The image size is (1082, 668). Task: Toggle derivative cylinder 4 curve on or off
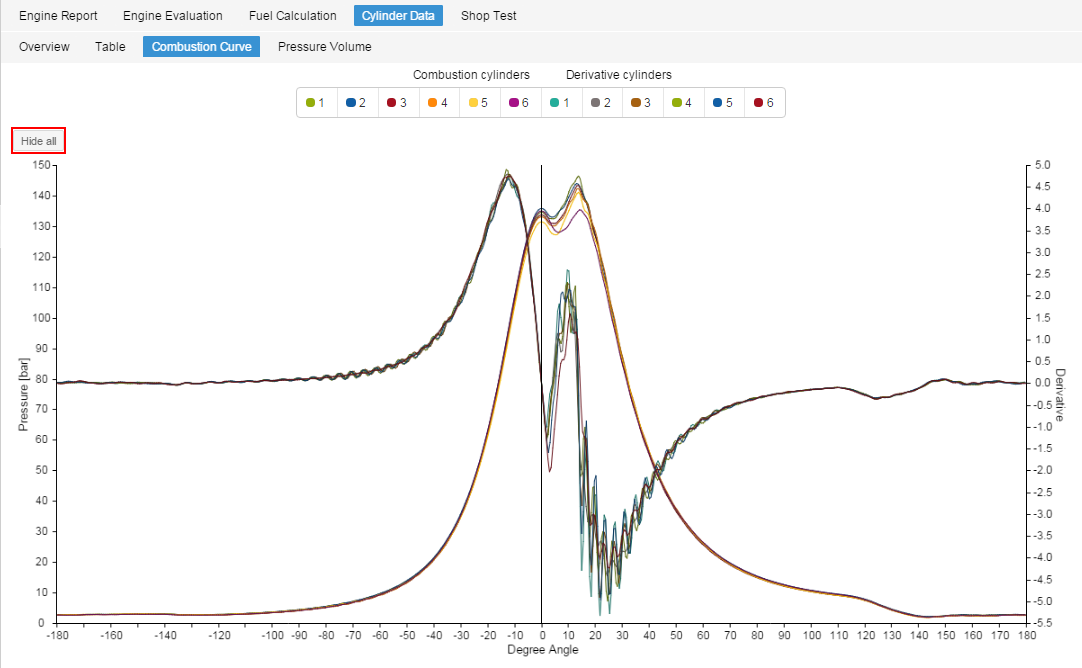(683, 102)
